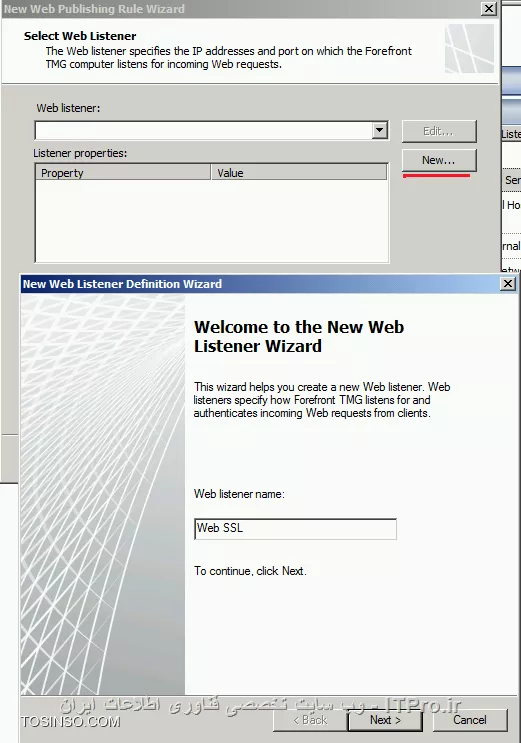Sort by the Value column header
Screen dimensions: 521x743
pyautogui.click(x=299, y=173)
